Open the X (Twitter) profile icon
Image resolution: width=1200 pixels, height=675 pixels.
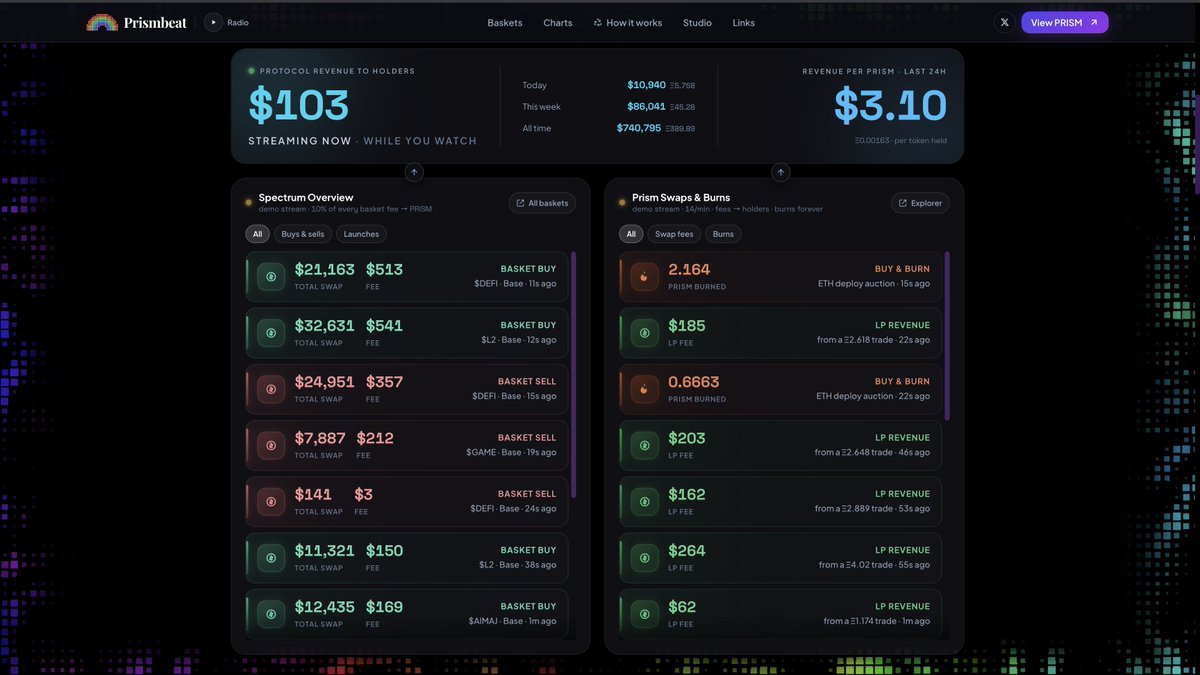(x=1005, y=22)
